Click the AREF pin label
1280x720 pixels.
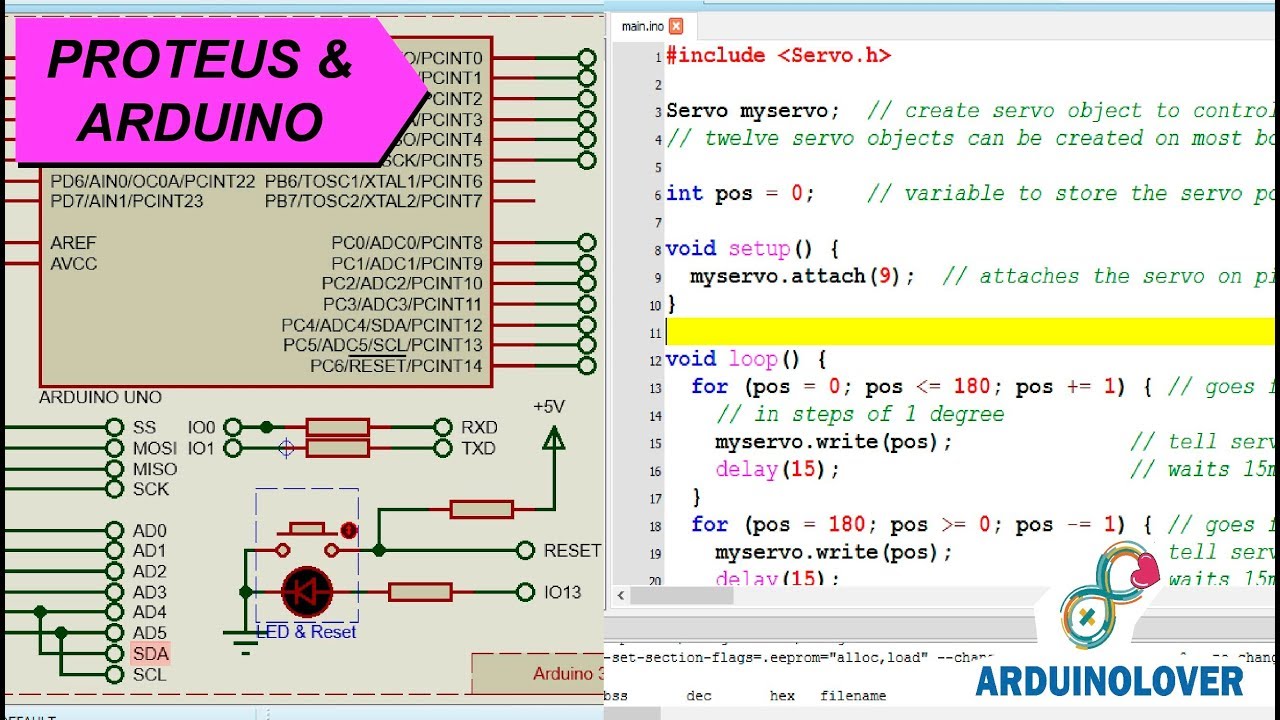[74, 243]
